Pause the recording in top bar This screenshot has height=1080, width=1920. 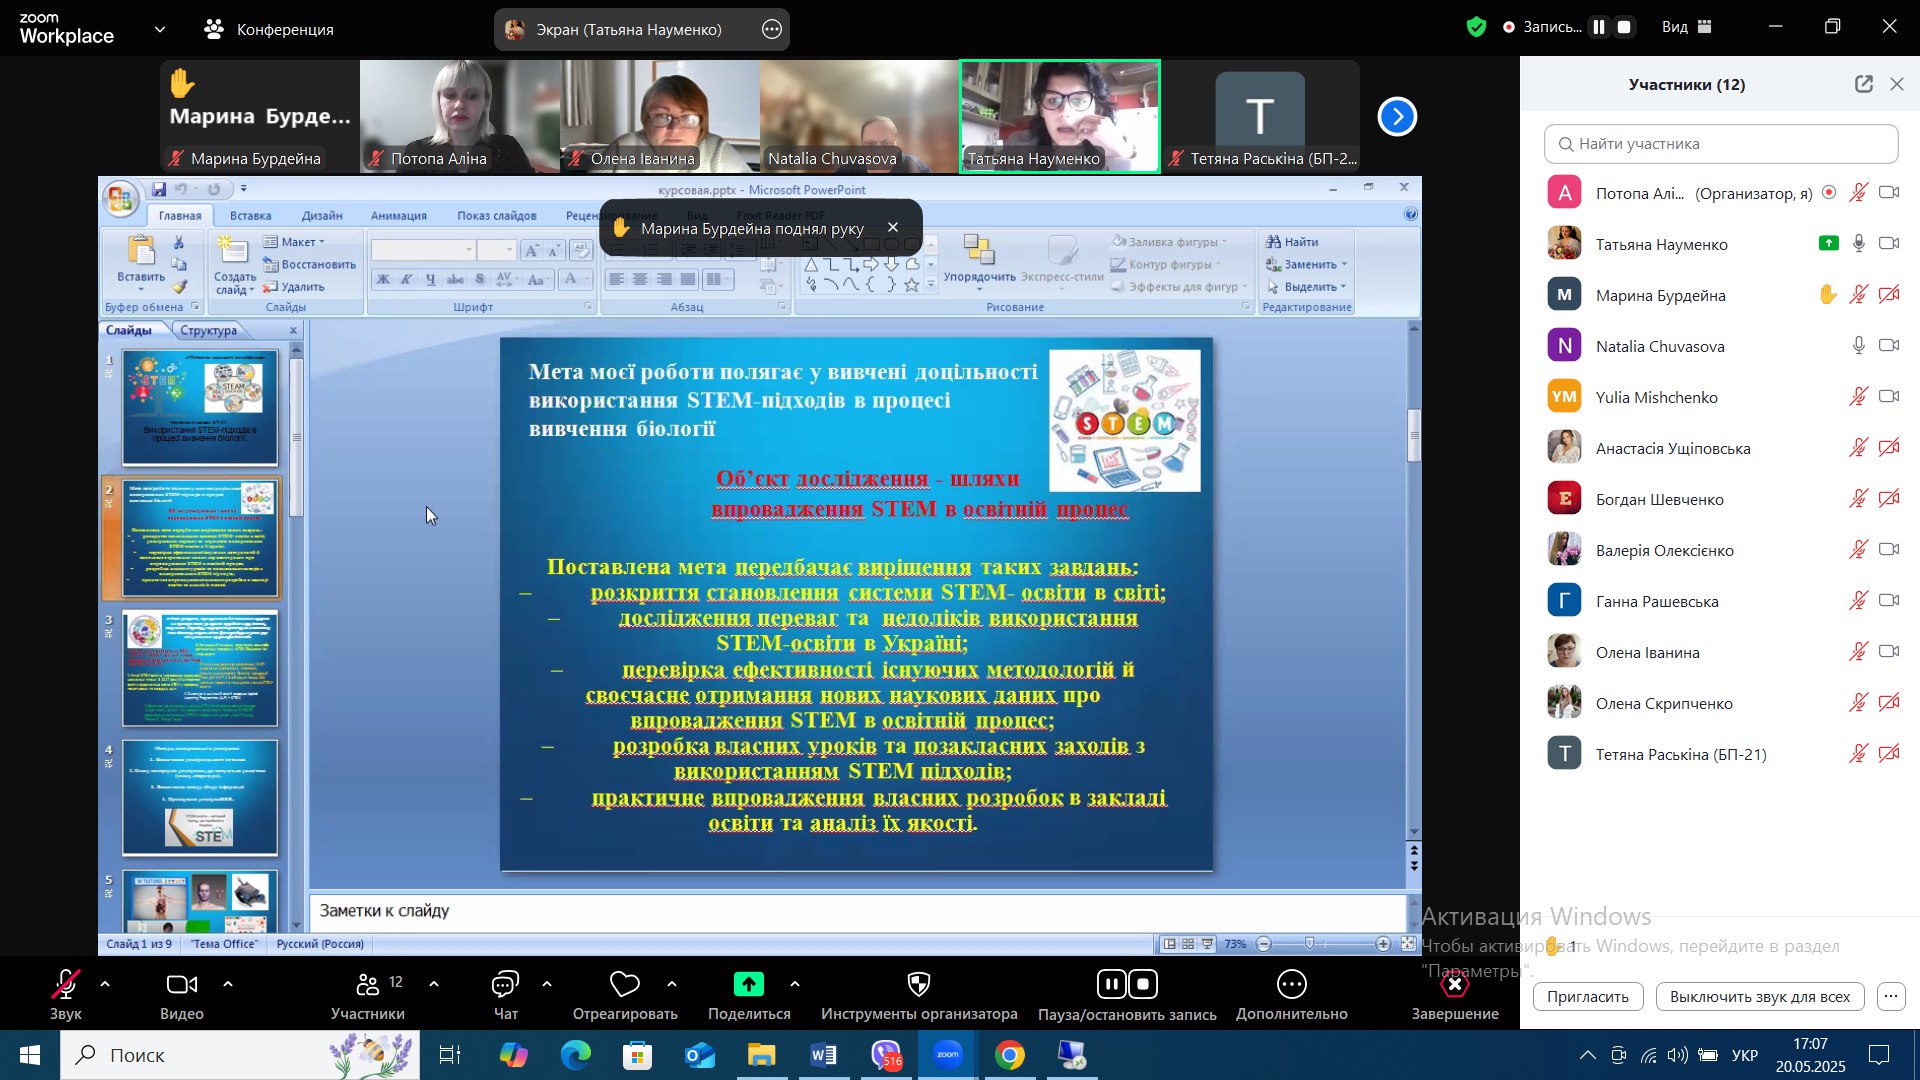pos(1599,28)
